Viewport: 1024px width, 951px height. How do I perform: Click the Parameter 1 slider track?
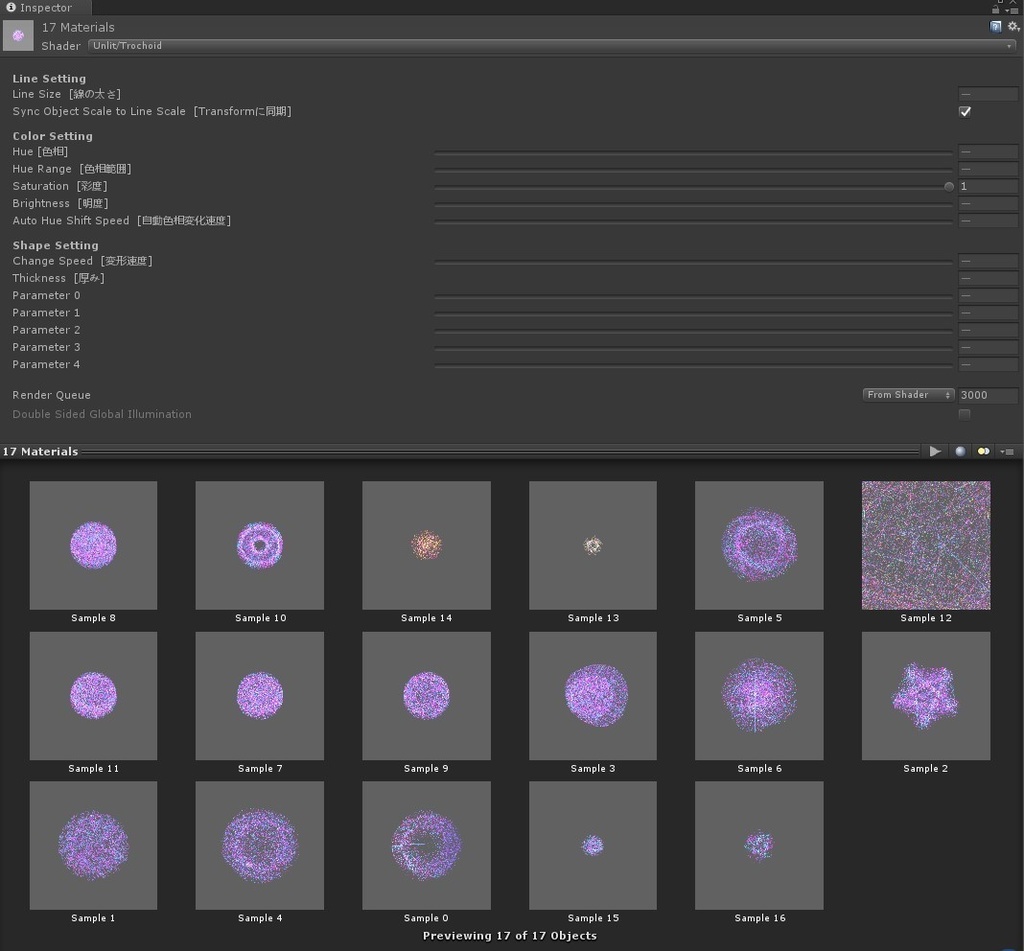tap(693, 313)
